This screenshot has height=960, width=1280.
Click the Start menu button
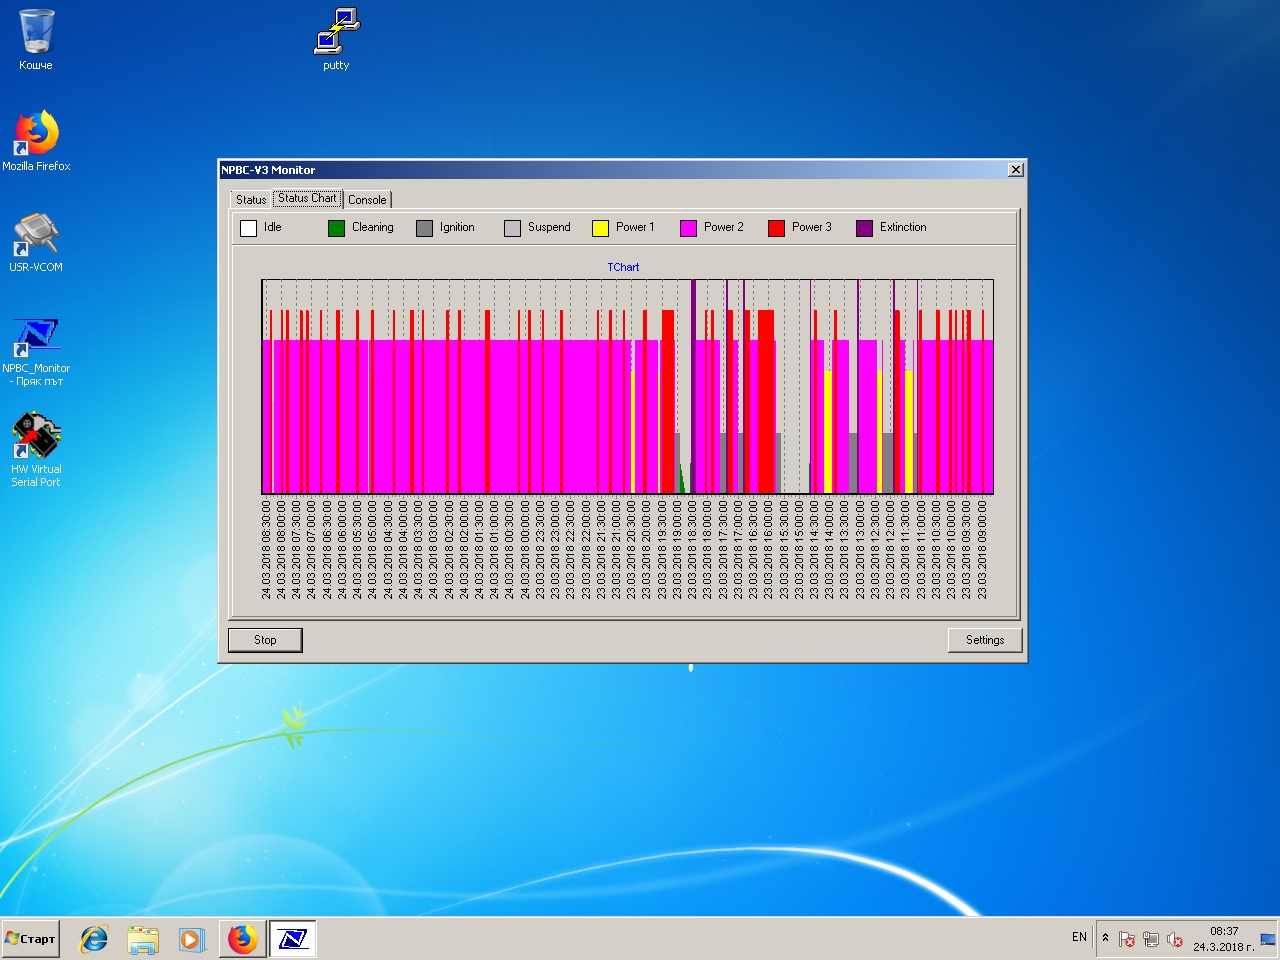[x=30, y=939]
